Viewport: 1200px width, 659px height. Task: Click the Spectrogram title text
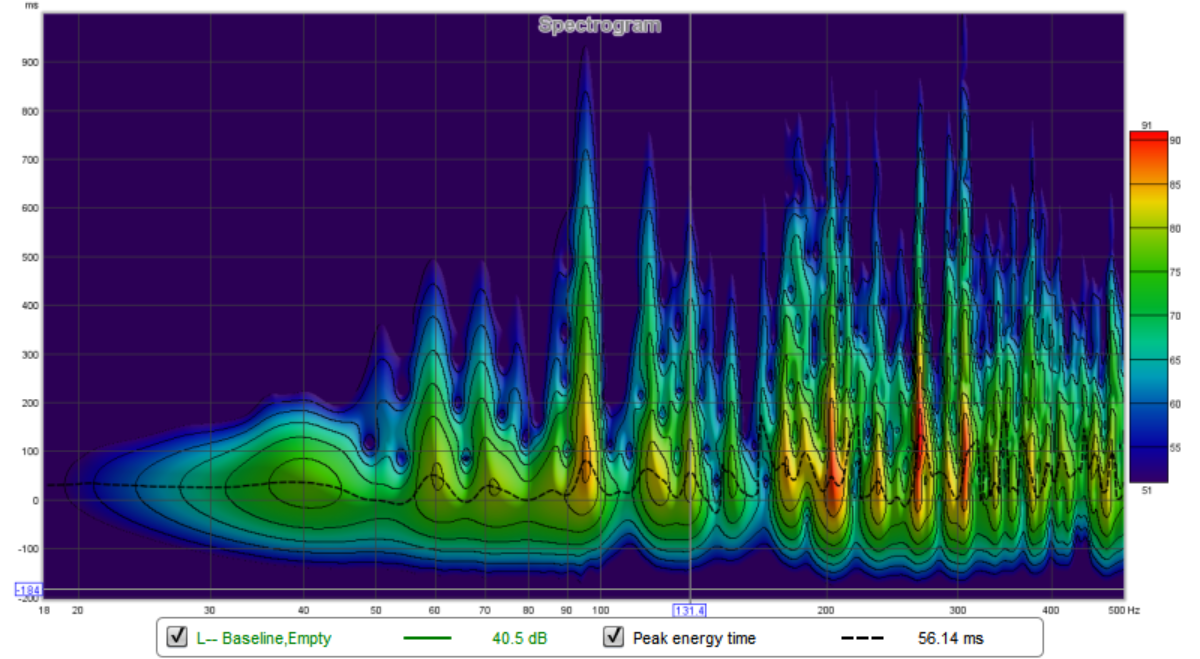click(599, 25)
